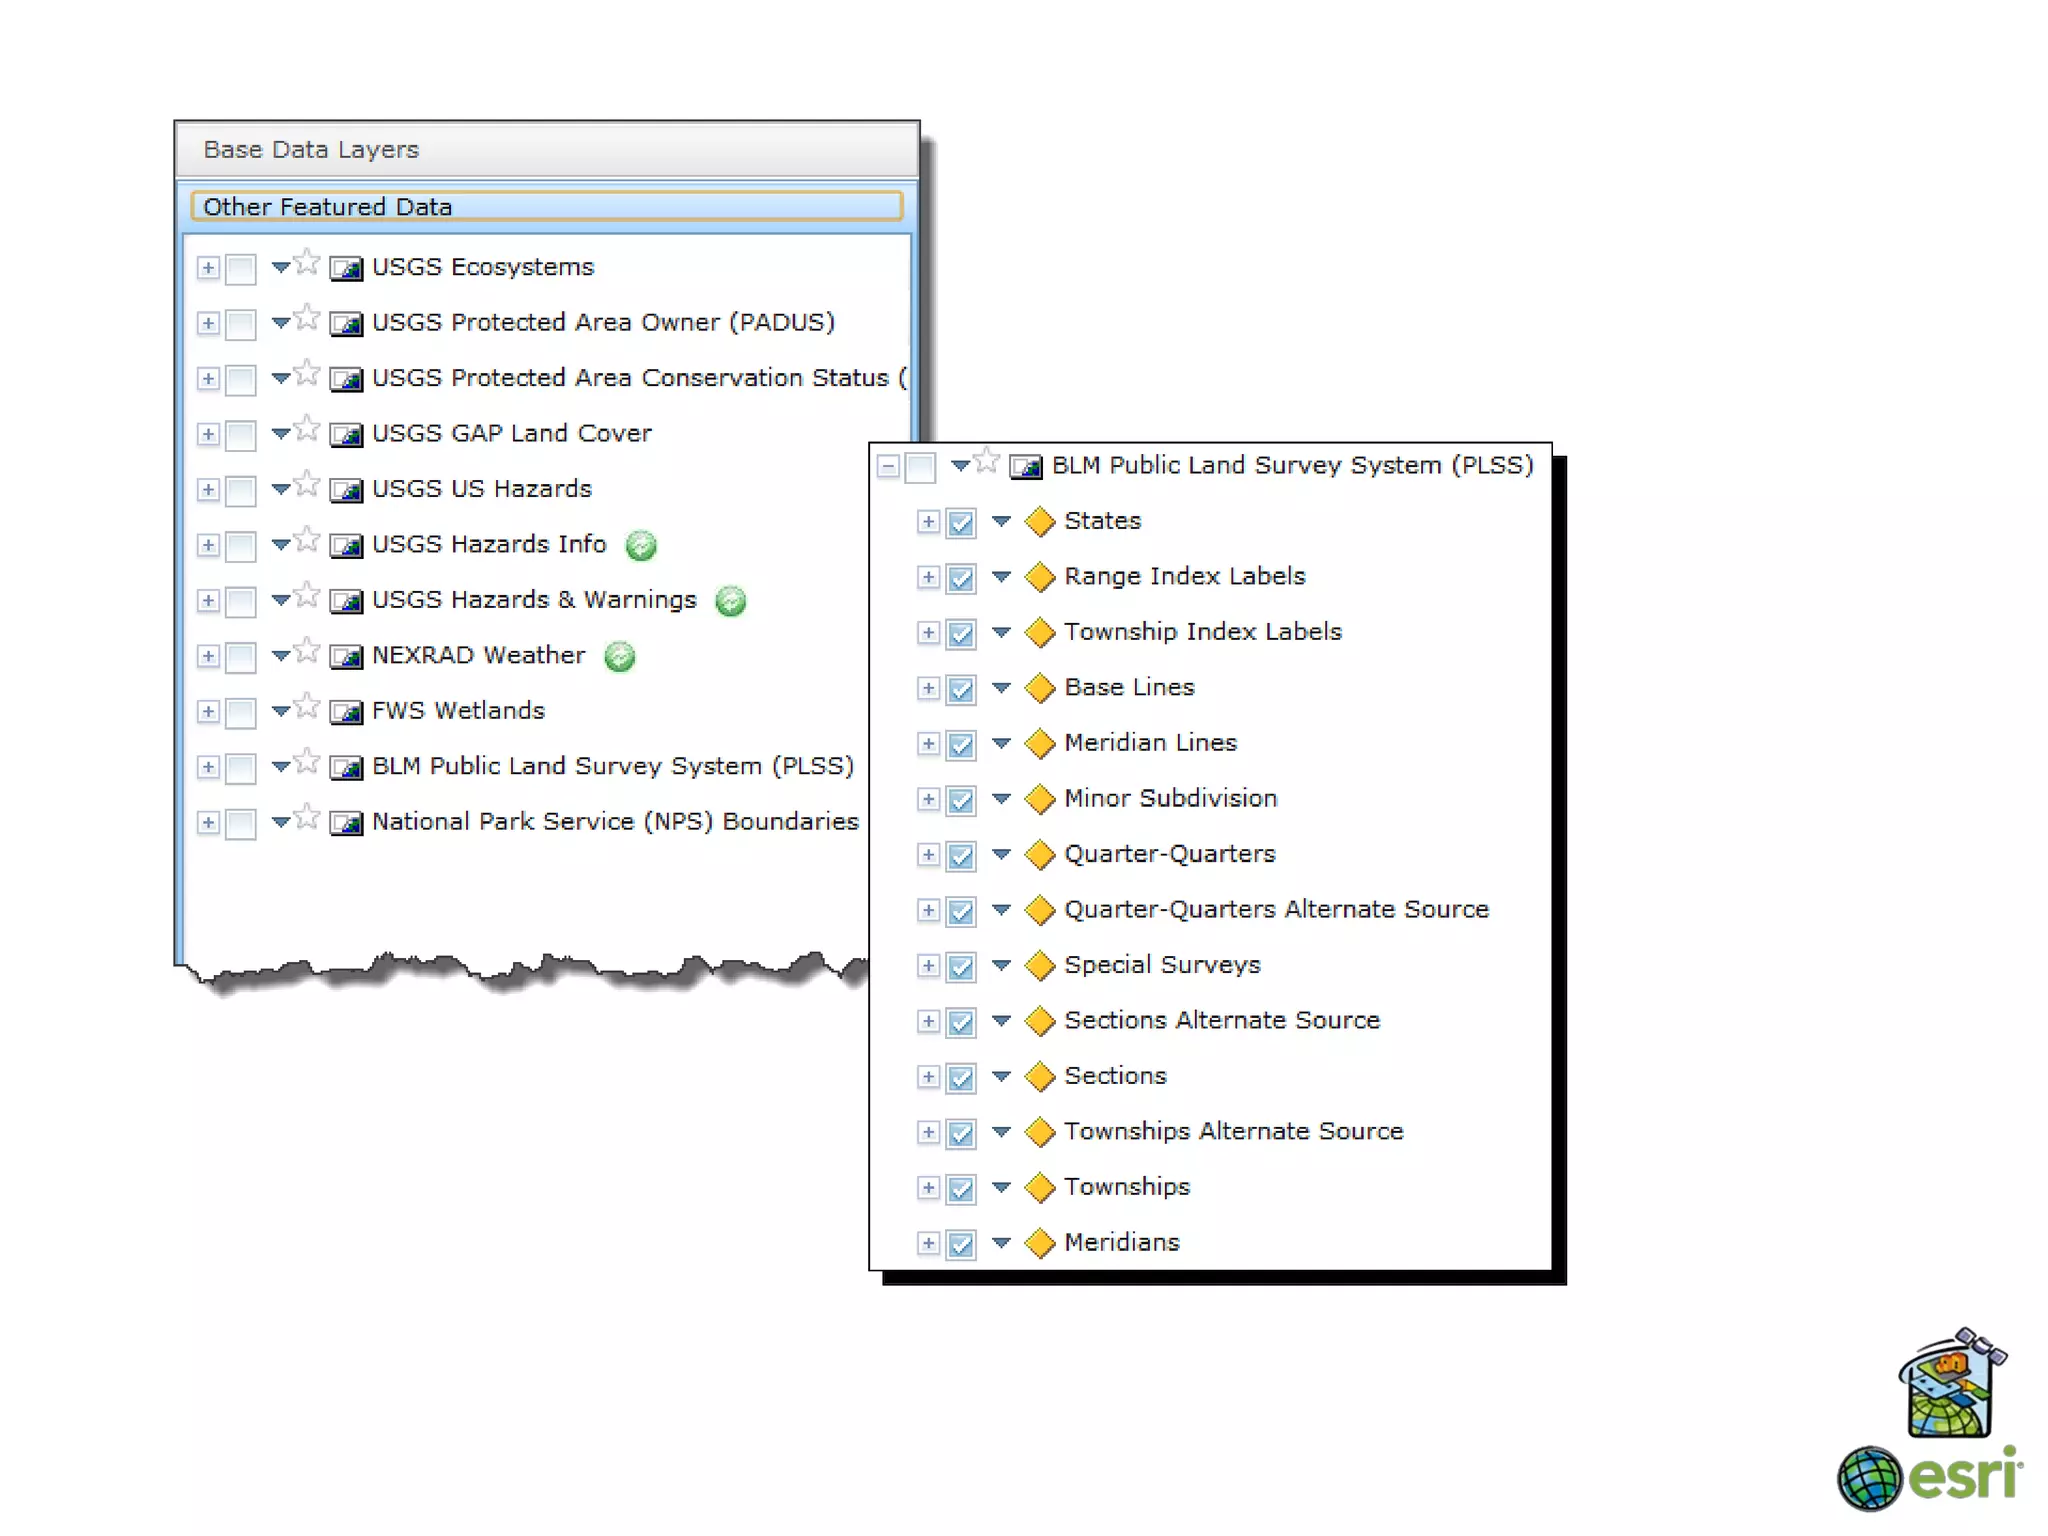Expand the USGS Protected Area Owner (PADUS) node
This screenshot has width=2048, height=1536.
(x=208, y=323)
